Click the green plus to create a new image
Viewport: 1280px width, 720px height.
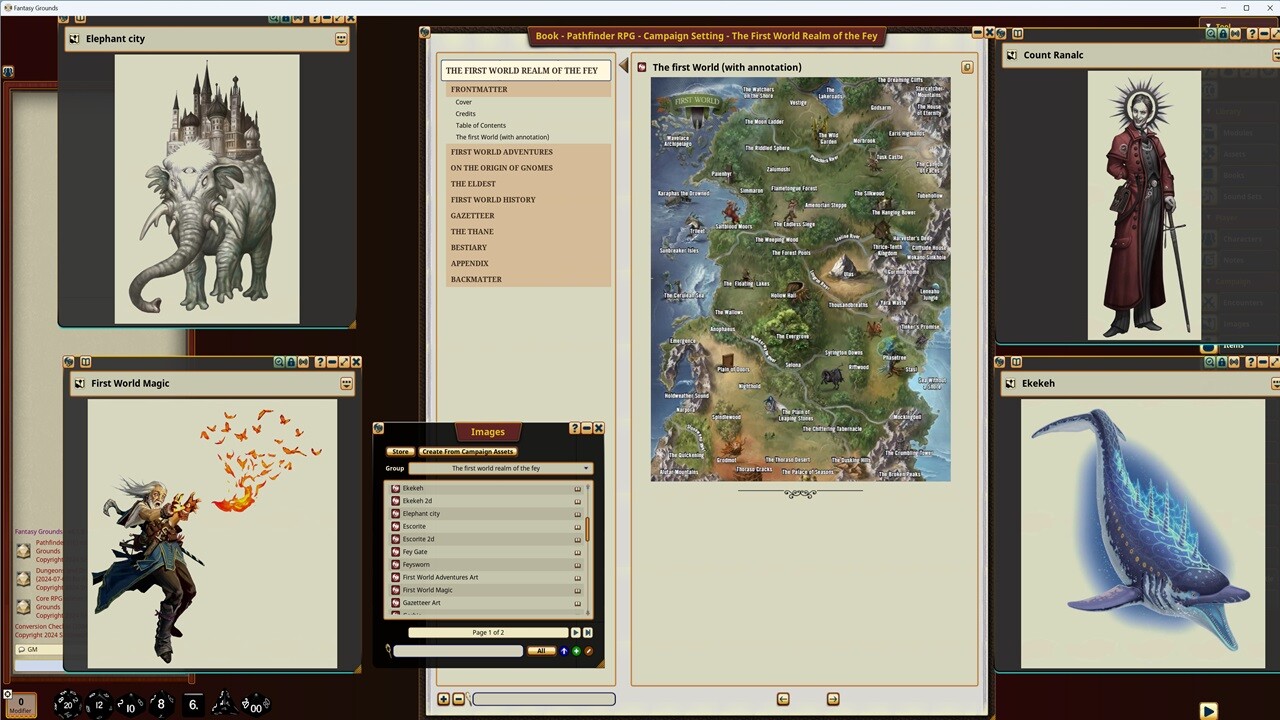click(575, 651)
